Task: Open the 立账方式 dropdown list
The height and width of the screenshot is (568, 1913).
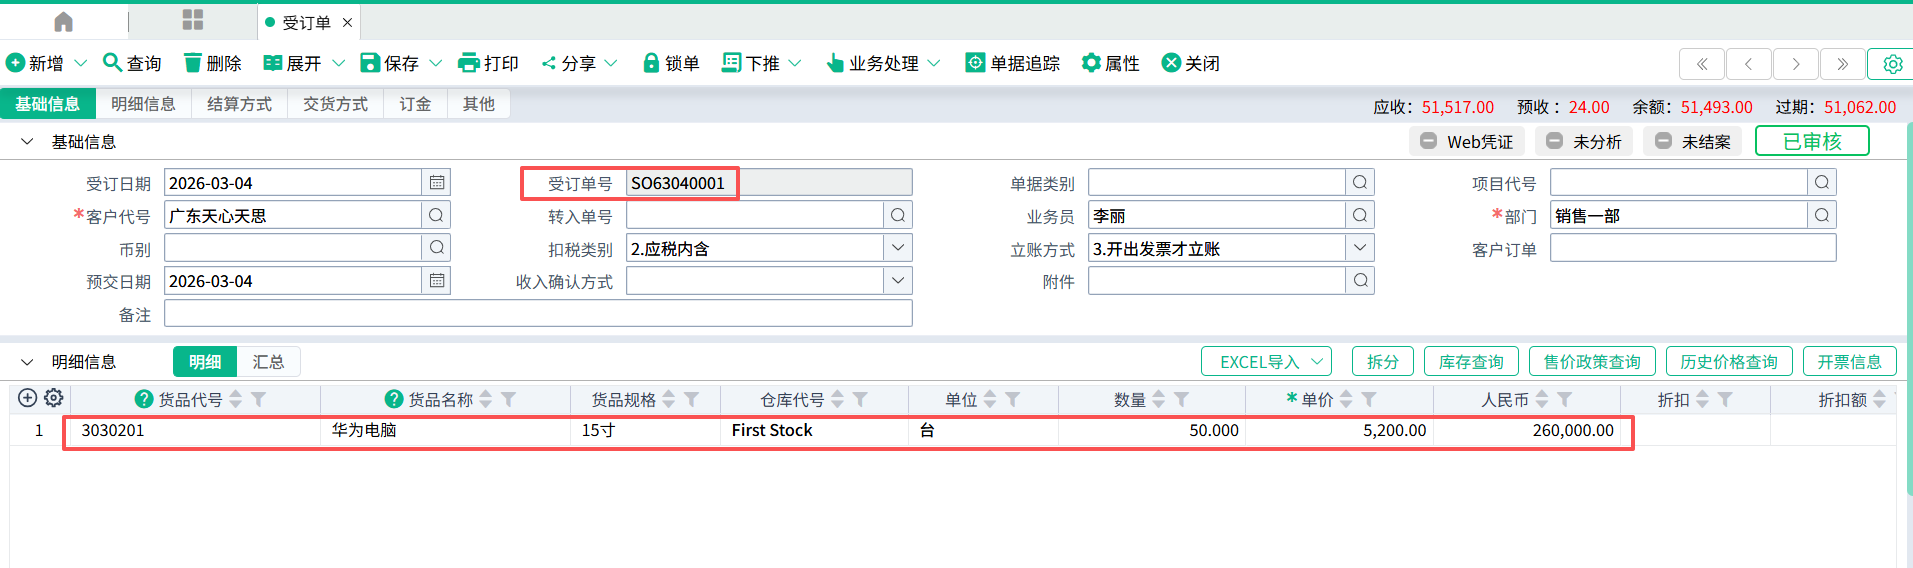Action: (1359, 248)
